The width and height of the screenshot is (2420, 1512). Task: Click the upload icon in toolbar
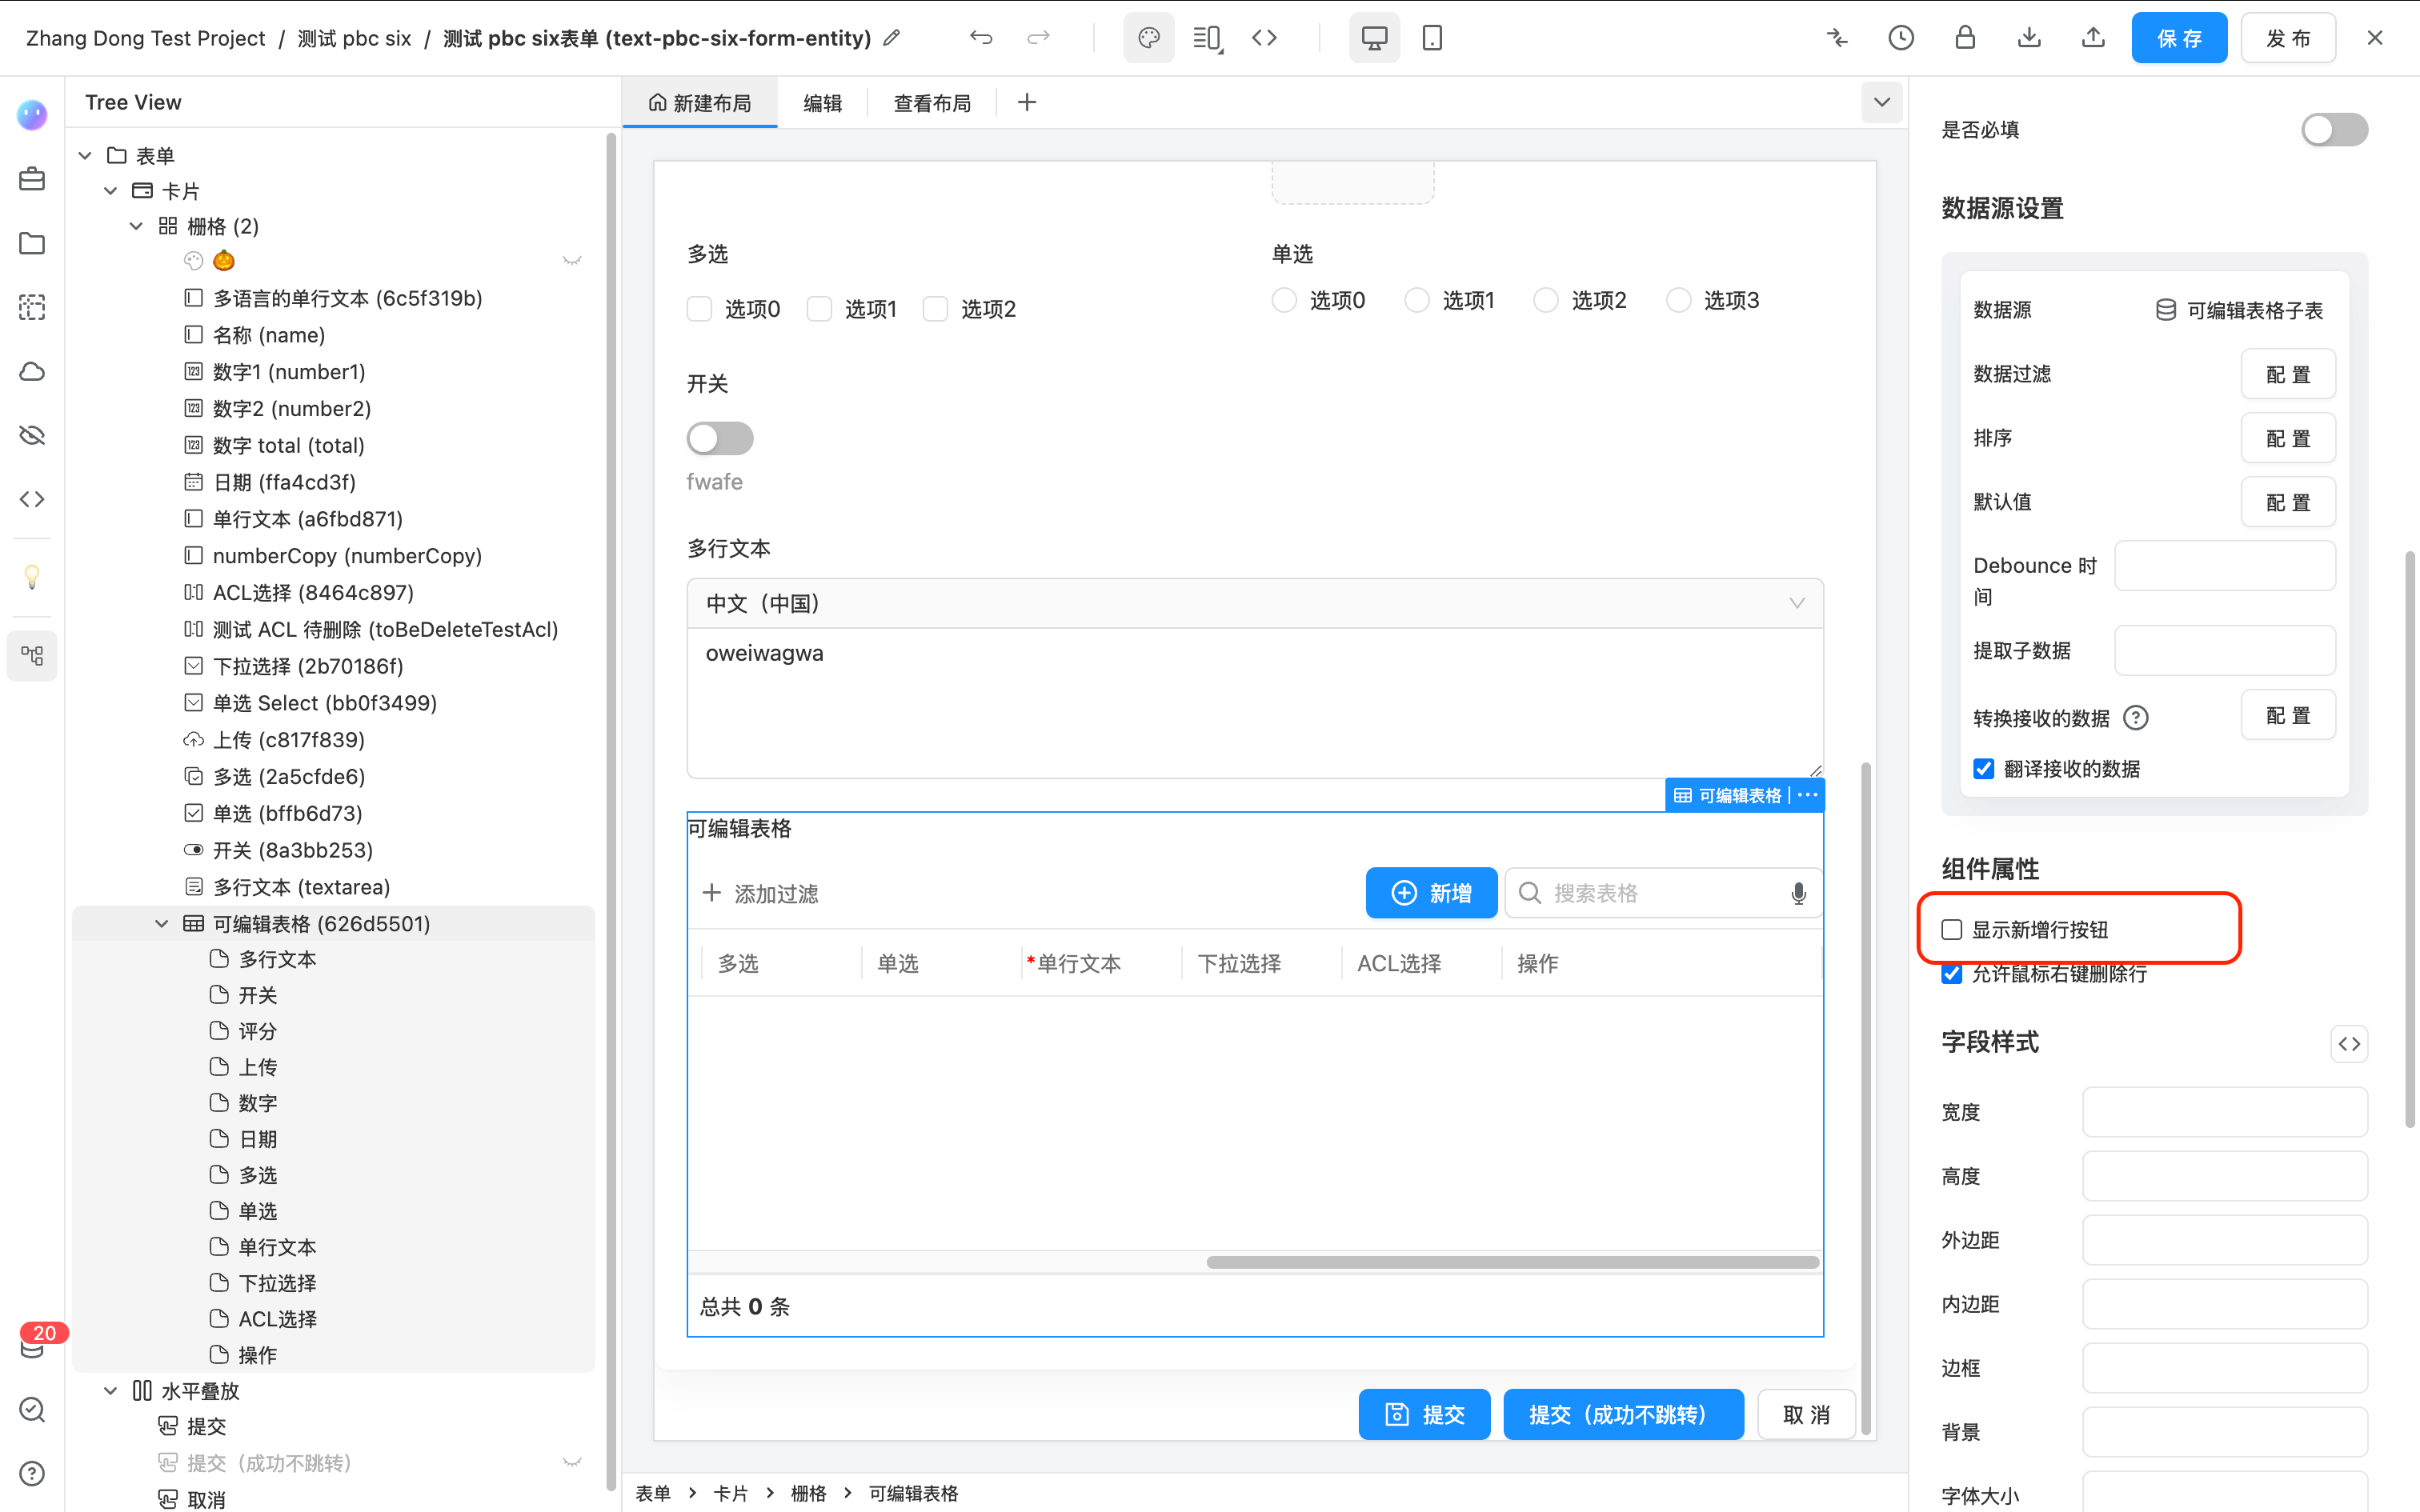point(2093,38)
